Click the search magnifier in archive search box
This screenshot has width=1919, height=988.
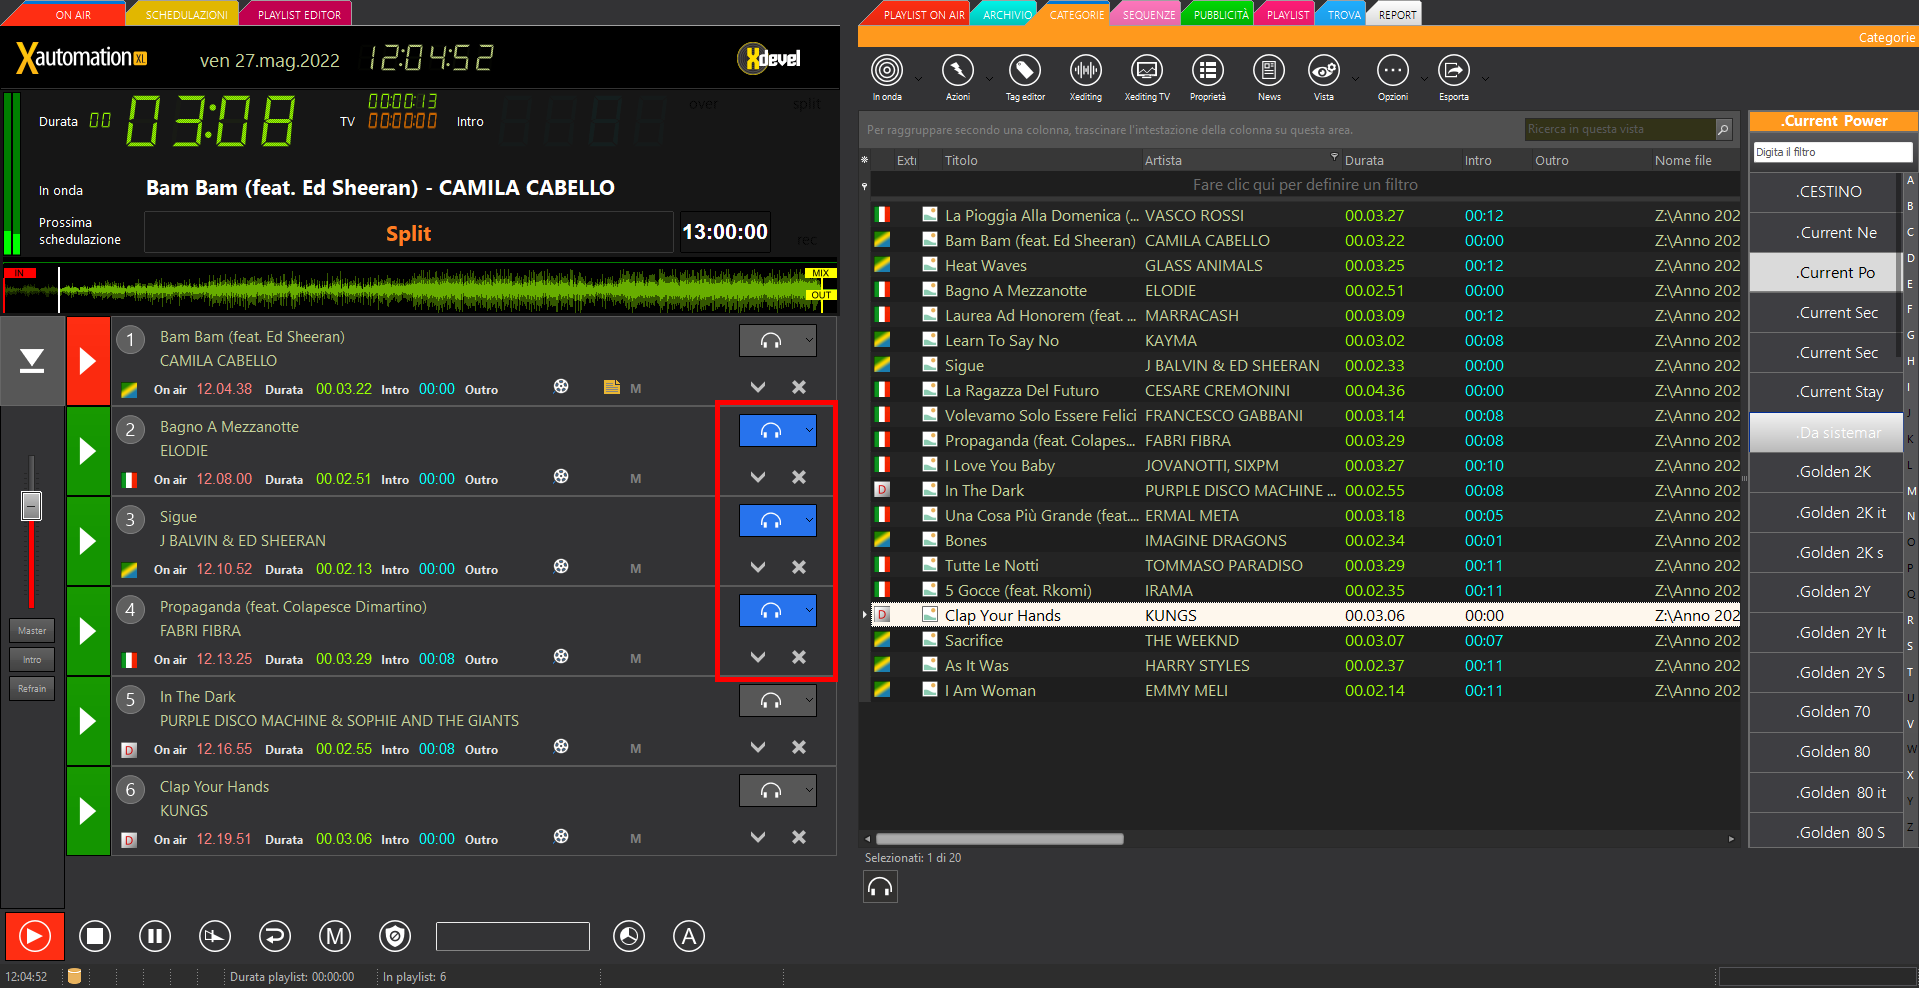point(1723,129)
